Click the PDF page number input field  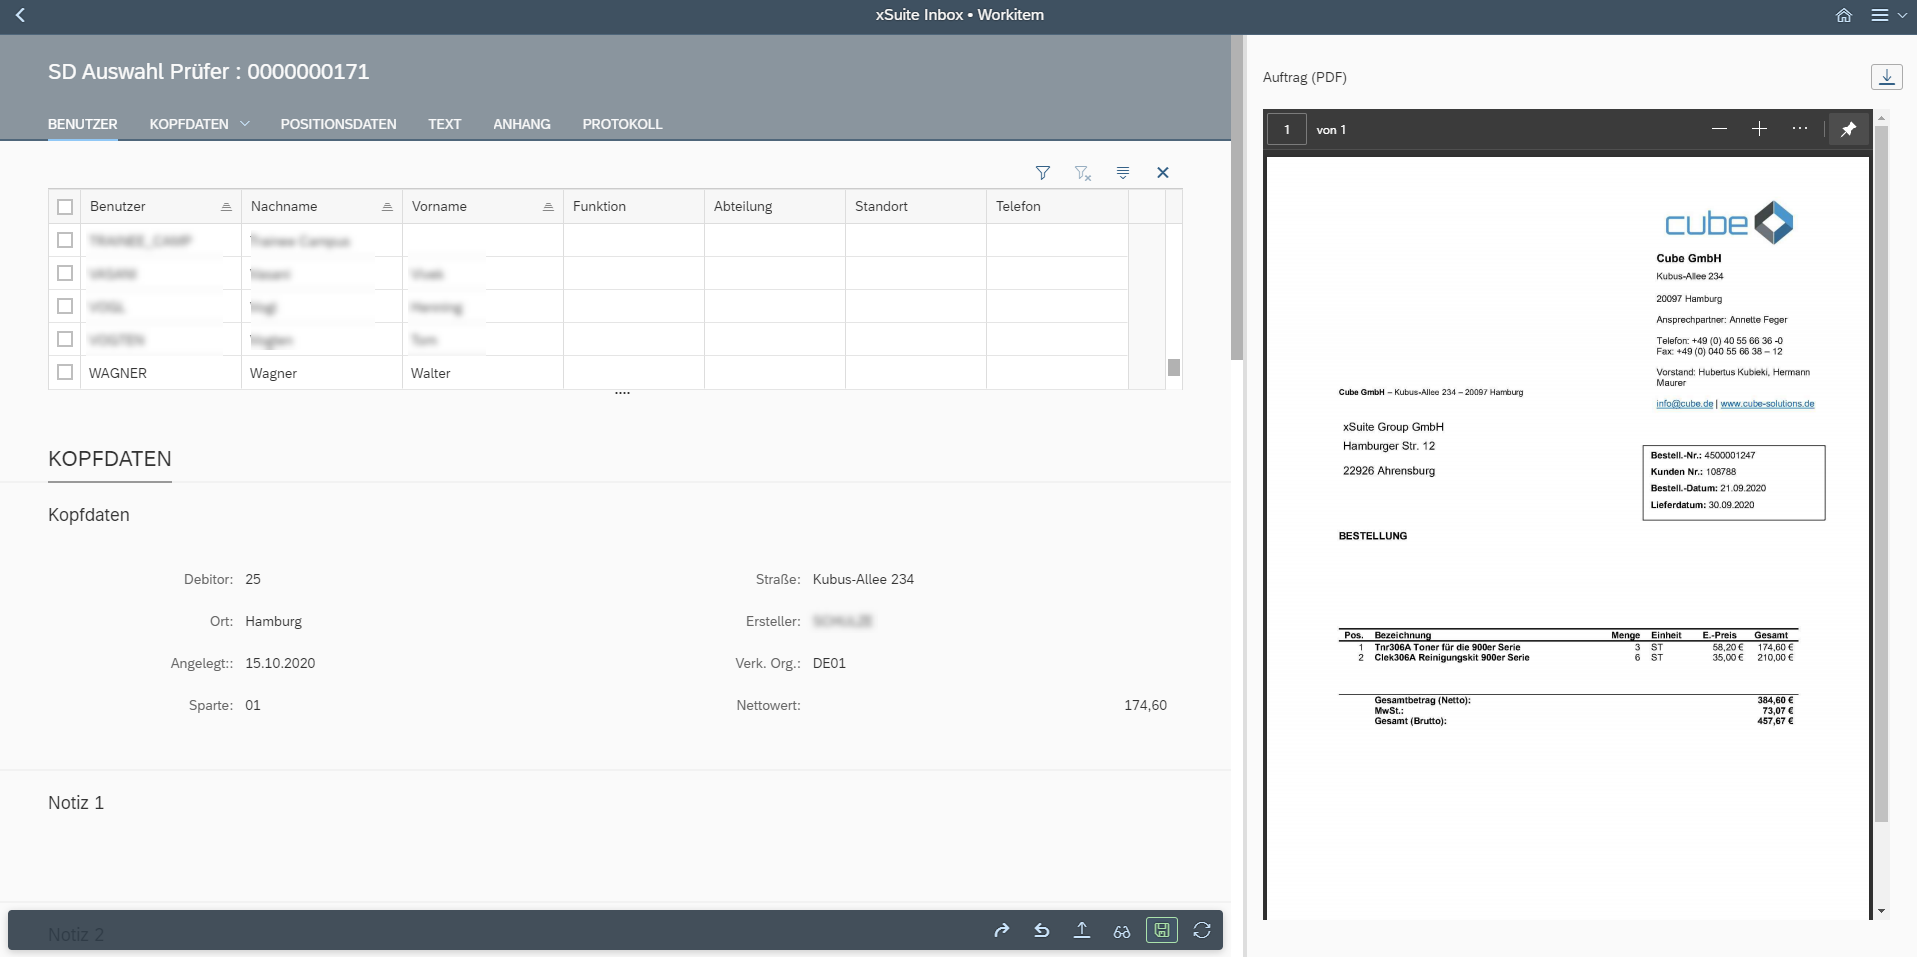coord(1286,130)
